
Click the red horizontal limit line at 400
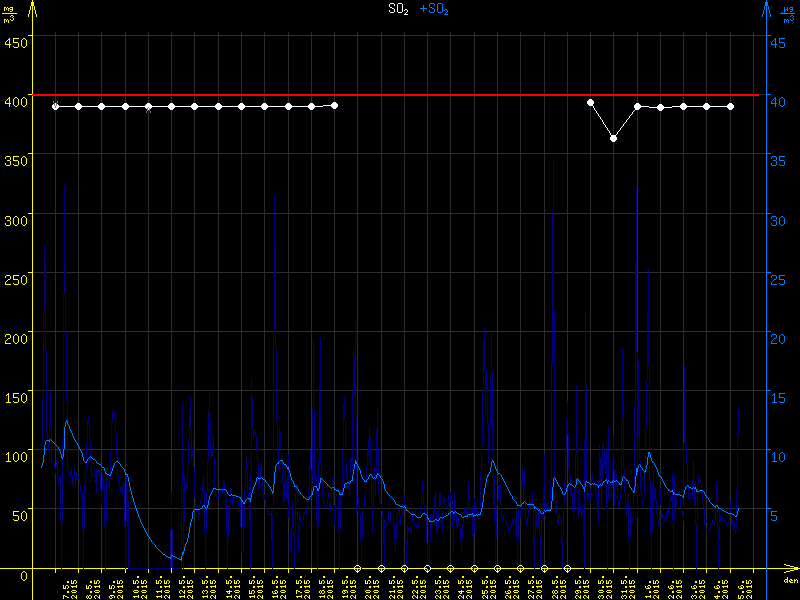[x=400, y=95]
